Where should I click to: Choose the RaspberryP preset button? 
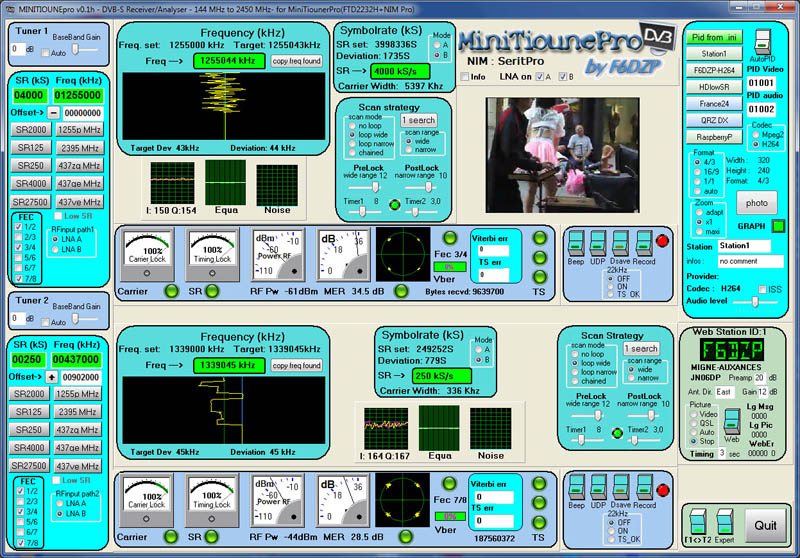click(714, 137)
